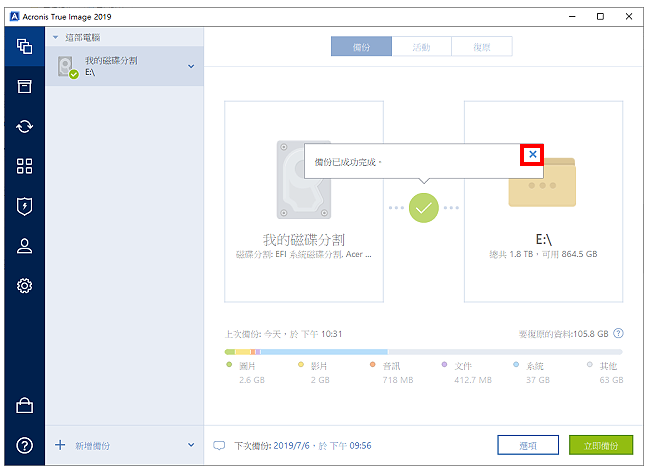Screen dimensions: 652x467
Task: Switch to the 活動 tab
Action: [x=422, y=47]
